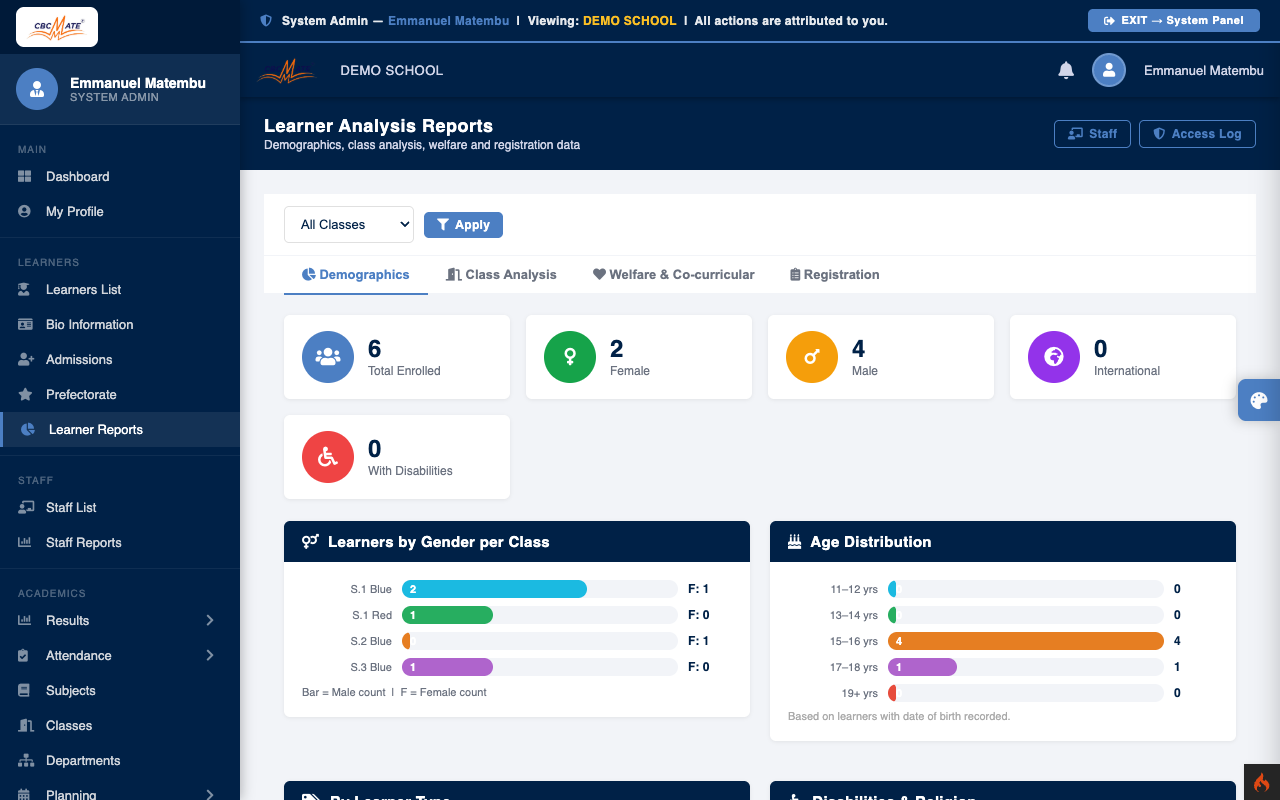1280x800 pixels.
Task: Open the Registration tab
Action: [835, 274]
